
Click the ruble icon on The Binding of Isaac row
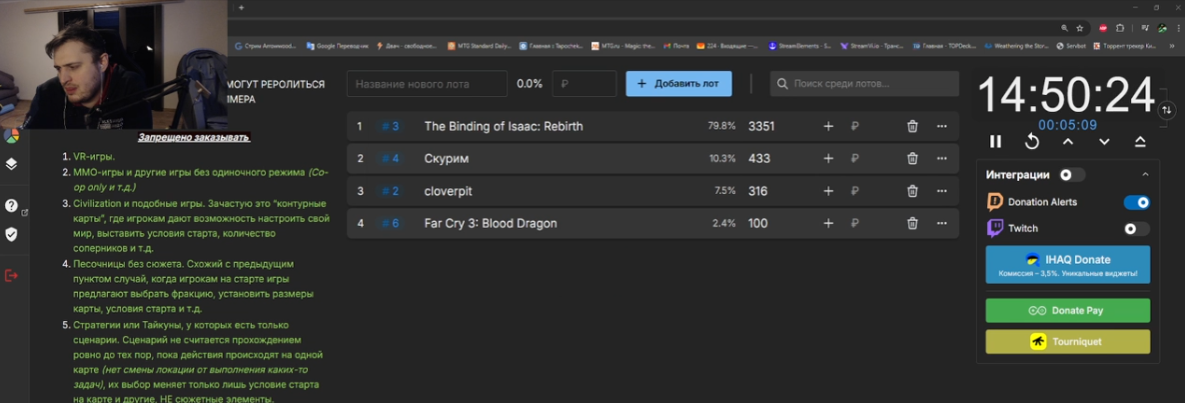pos(855,126)
